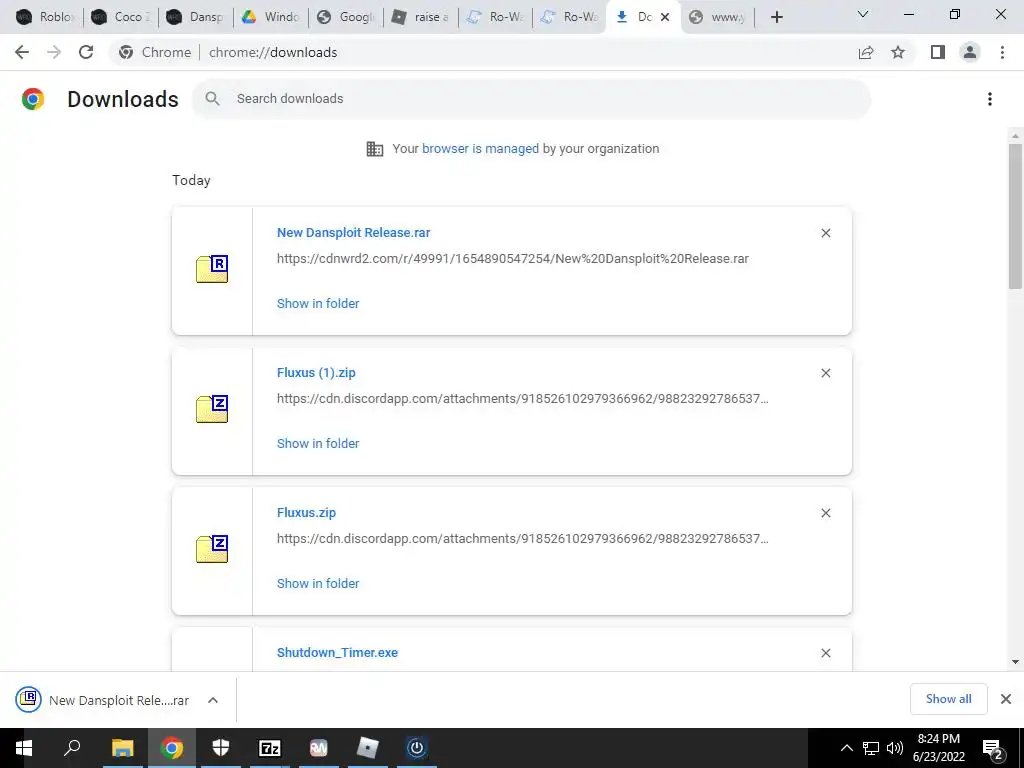Click the forward navigation arrow
The width and height of the screenshot is (1024, 768).
(54, 52)
